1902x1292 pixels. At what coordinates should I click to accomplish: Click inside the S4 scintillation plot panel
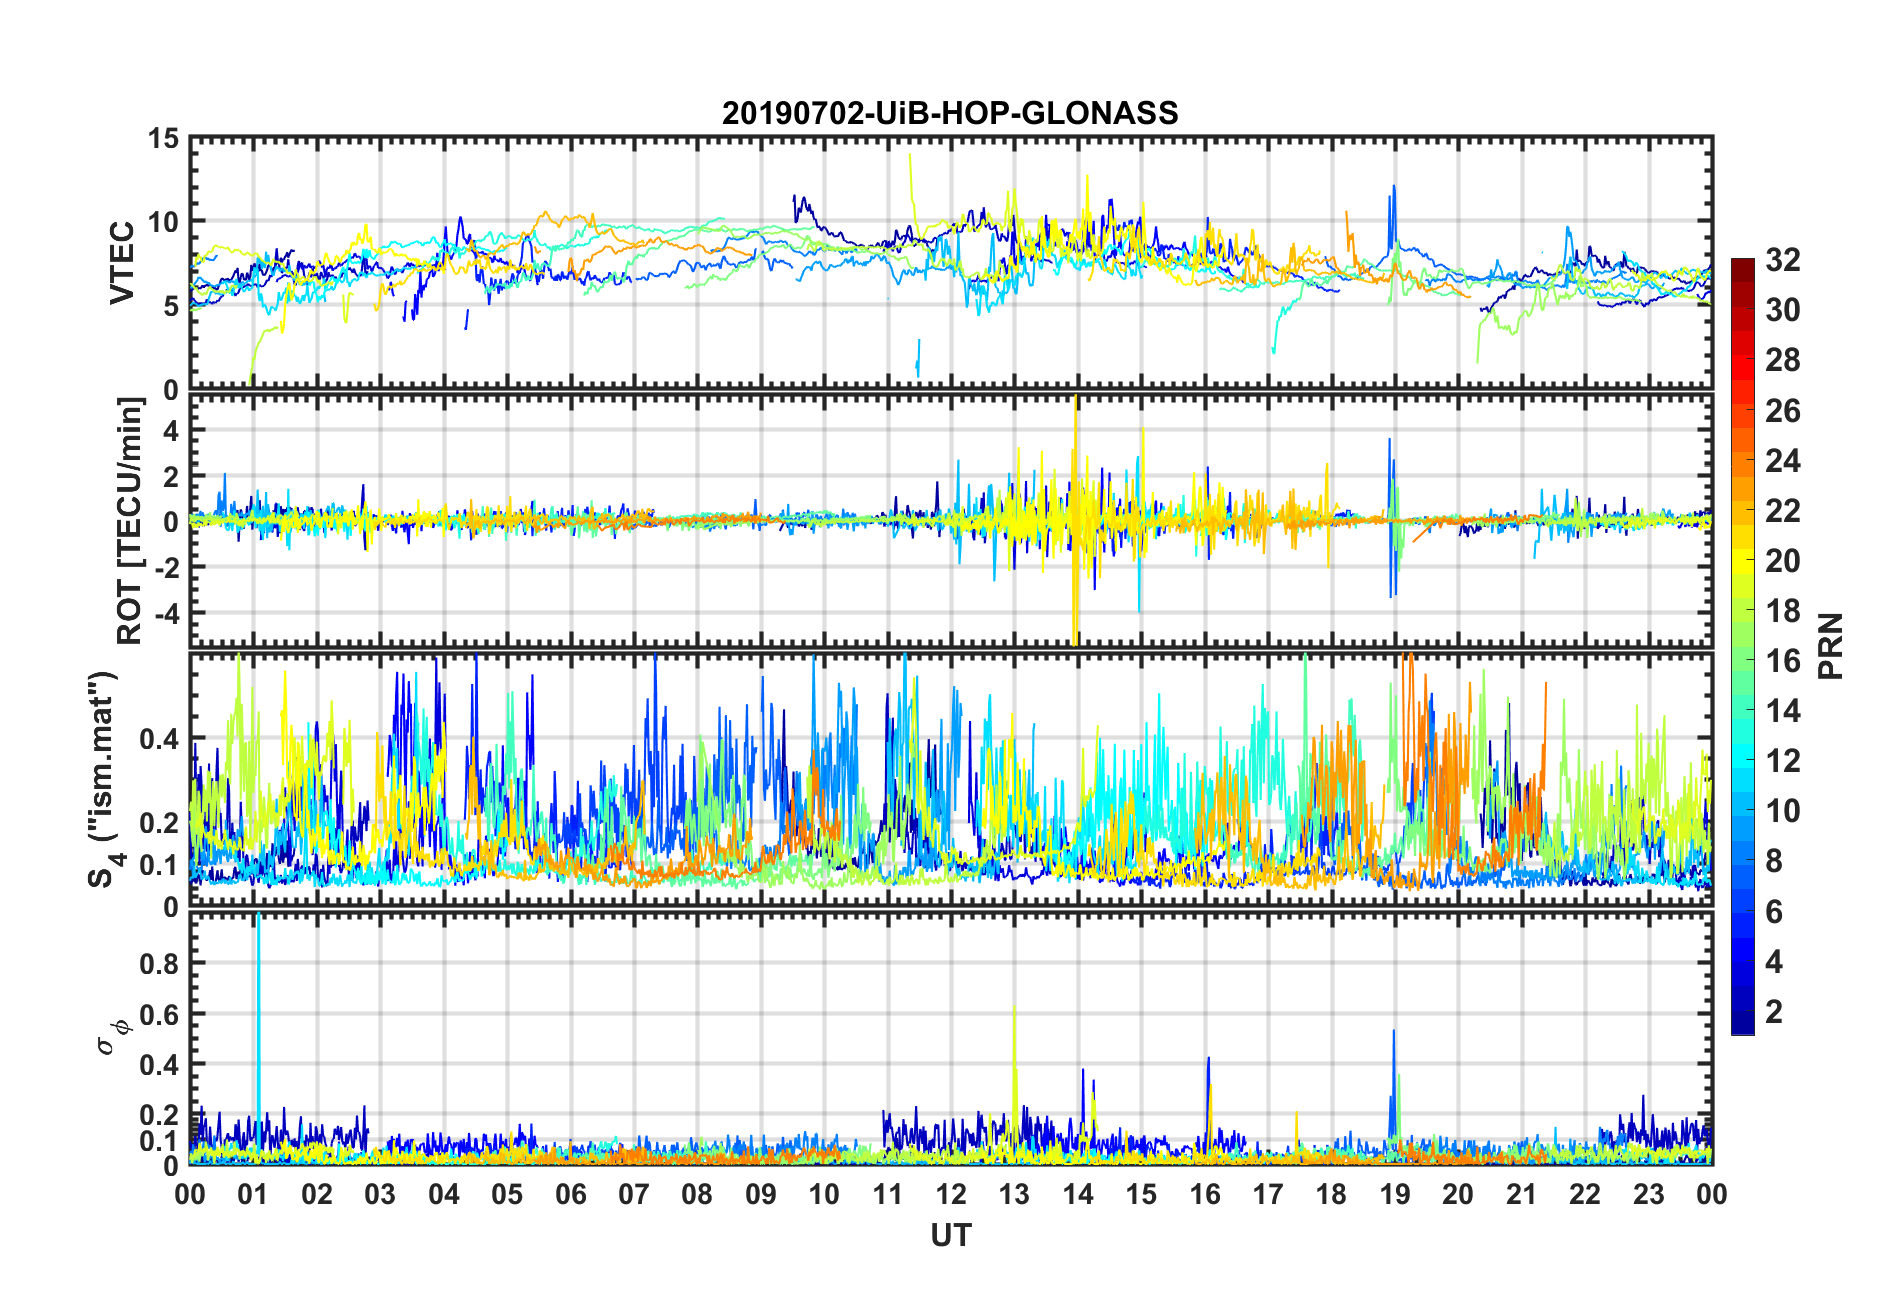click(x=951, y=779)
